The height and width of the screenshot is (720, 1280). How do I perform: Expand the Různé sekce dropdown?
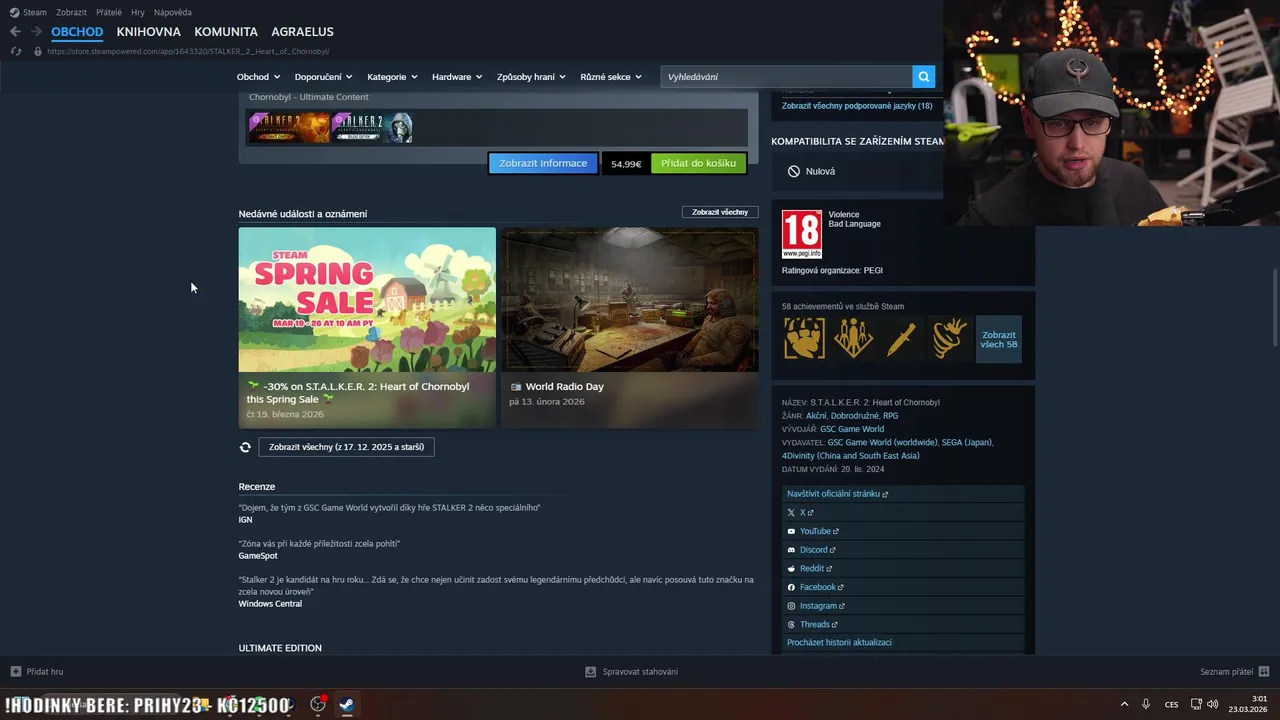pos(611,77)
